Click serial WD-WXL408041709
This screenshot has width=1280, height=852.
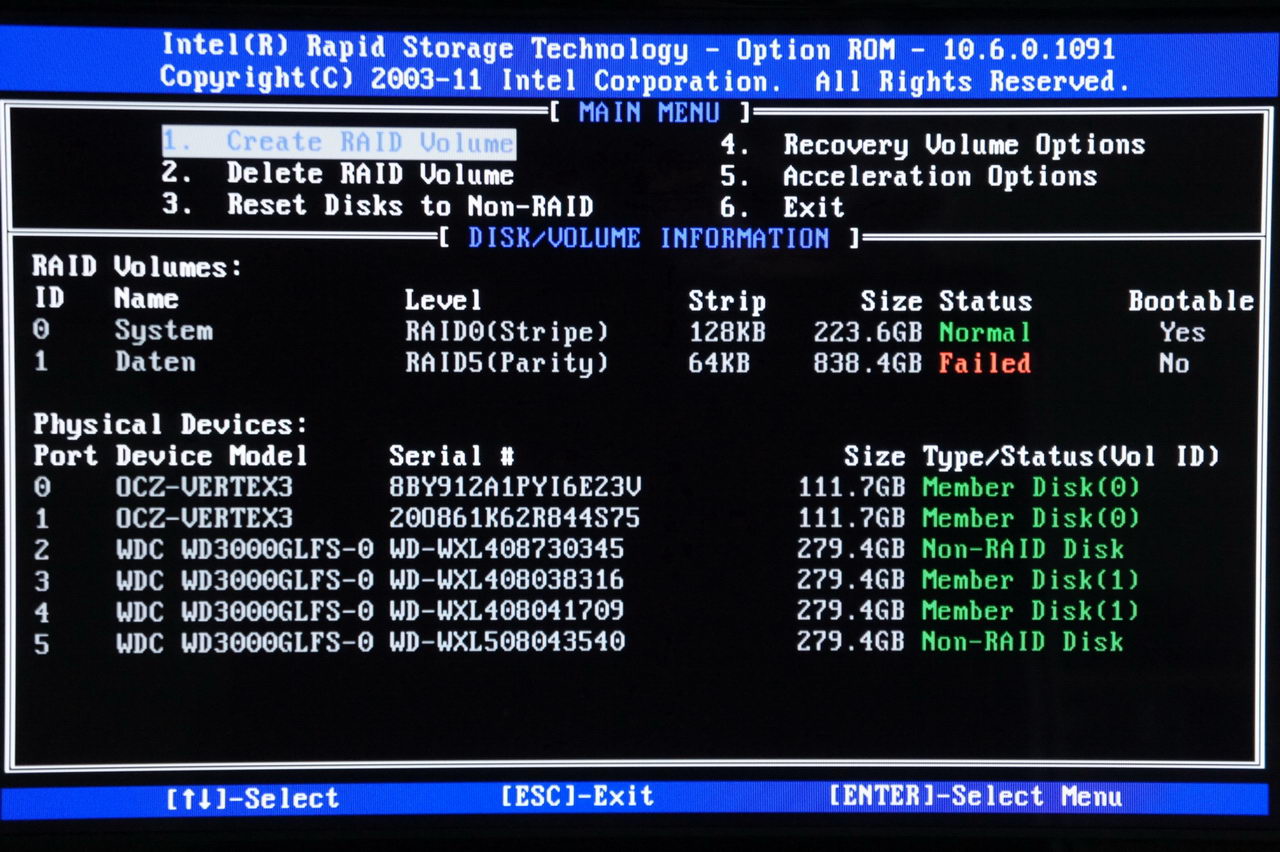(507, 611)
